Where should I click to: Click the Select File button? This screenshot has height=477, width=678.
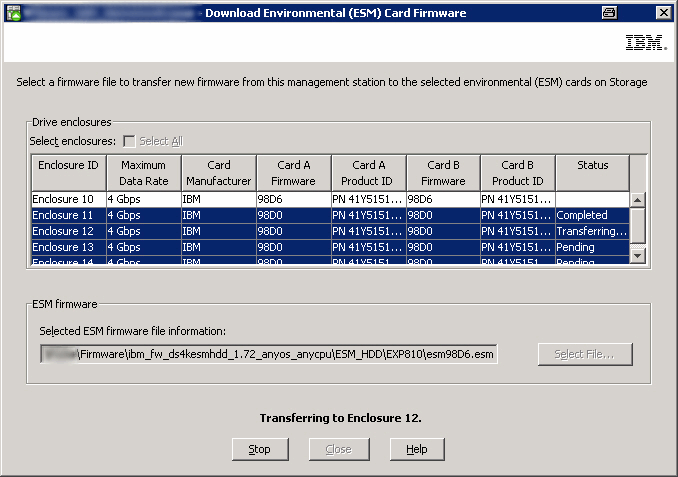[585, 354]
